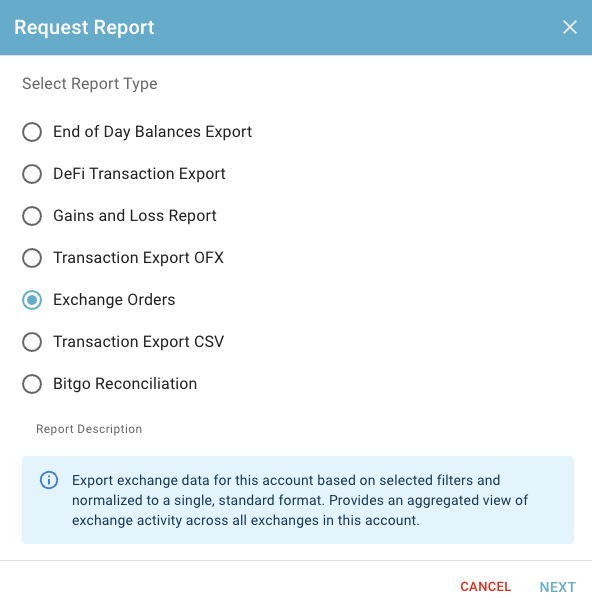Click NEXT to continue

[x=558, y=587]
